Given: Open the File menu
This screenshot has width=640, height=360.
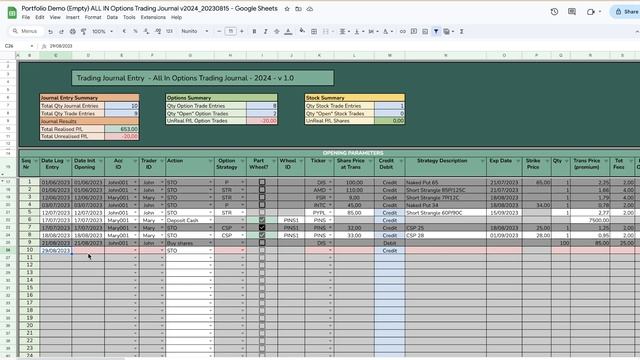Looking at the screenshot, I should [x=26, y=18].
